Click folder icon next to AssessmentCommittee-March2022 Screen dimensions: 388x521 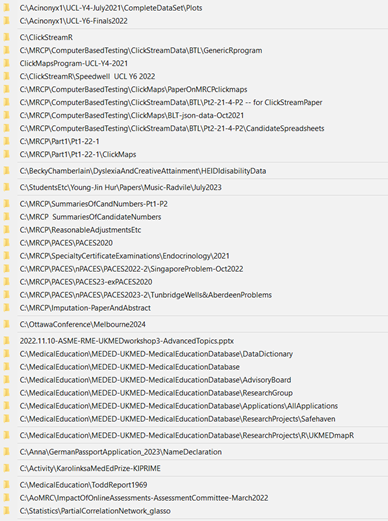6,498
